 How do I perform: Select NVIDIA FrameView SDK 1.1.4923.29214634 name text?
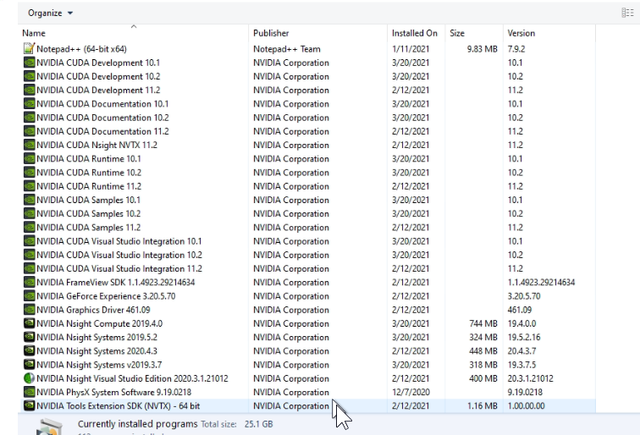116,282
